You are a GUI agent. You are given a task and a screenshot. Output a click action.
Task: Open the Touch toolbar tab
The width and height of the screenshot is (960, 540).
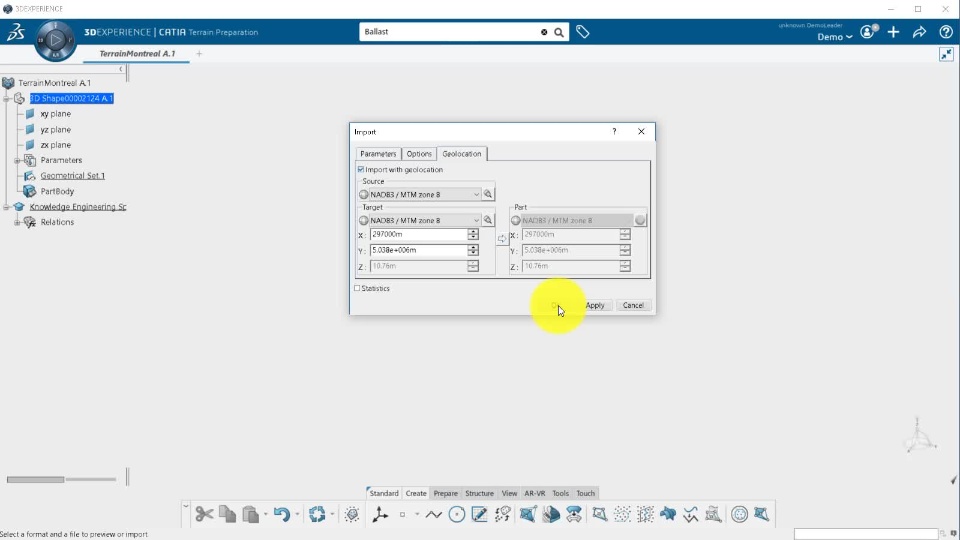[585, 493]
